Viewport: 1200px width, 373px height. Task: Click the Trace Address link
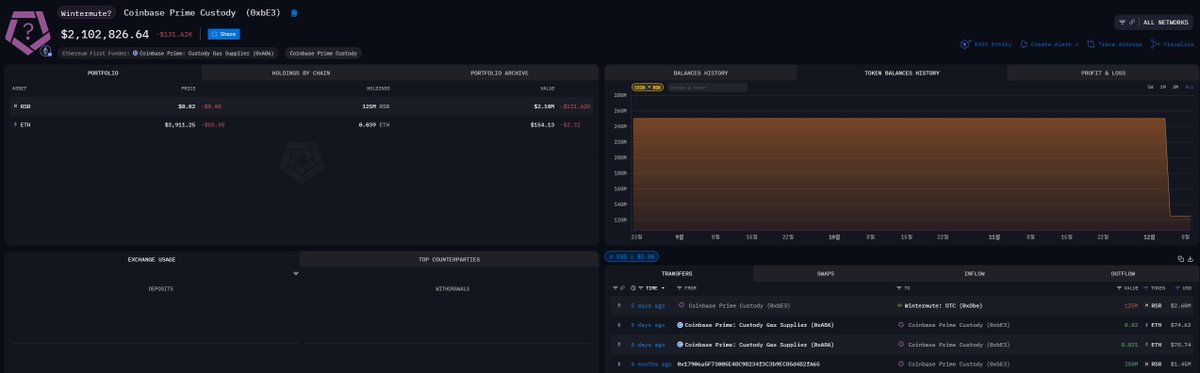[x=1120, y=44]
